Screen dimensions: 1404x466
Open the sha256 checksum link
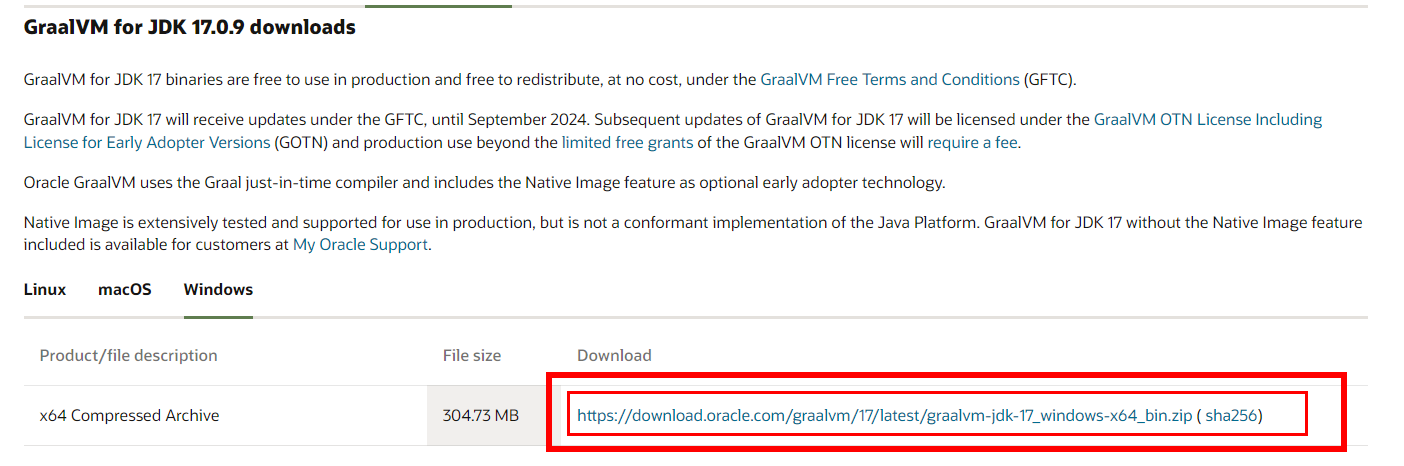[x=1231, y=415]
